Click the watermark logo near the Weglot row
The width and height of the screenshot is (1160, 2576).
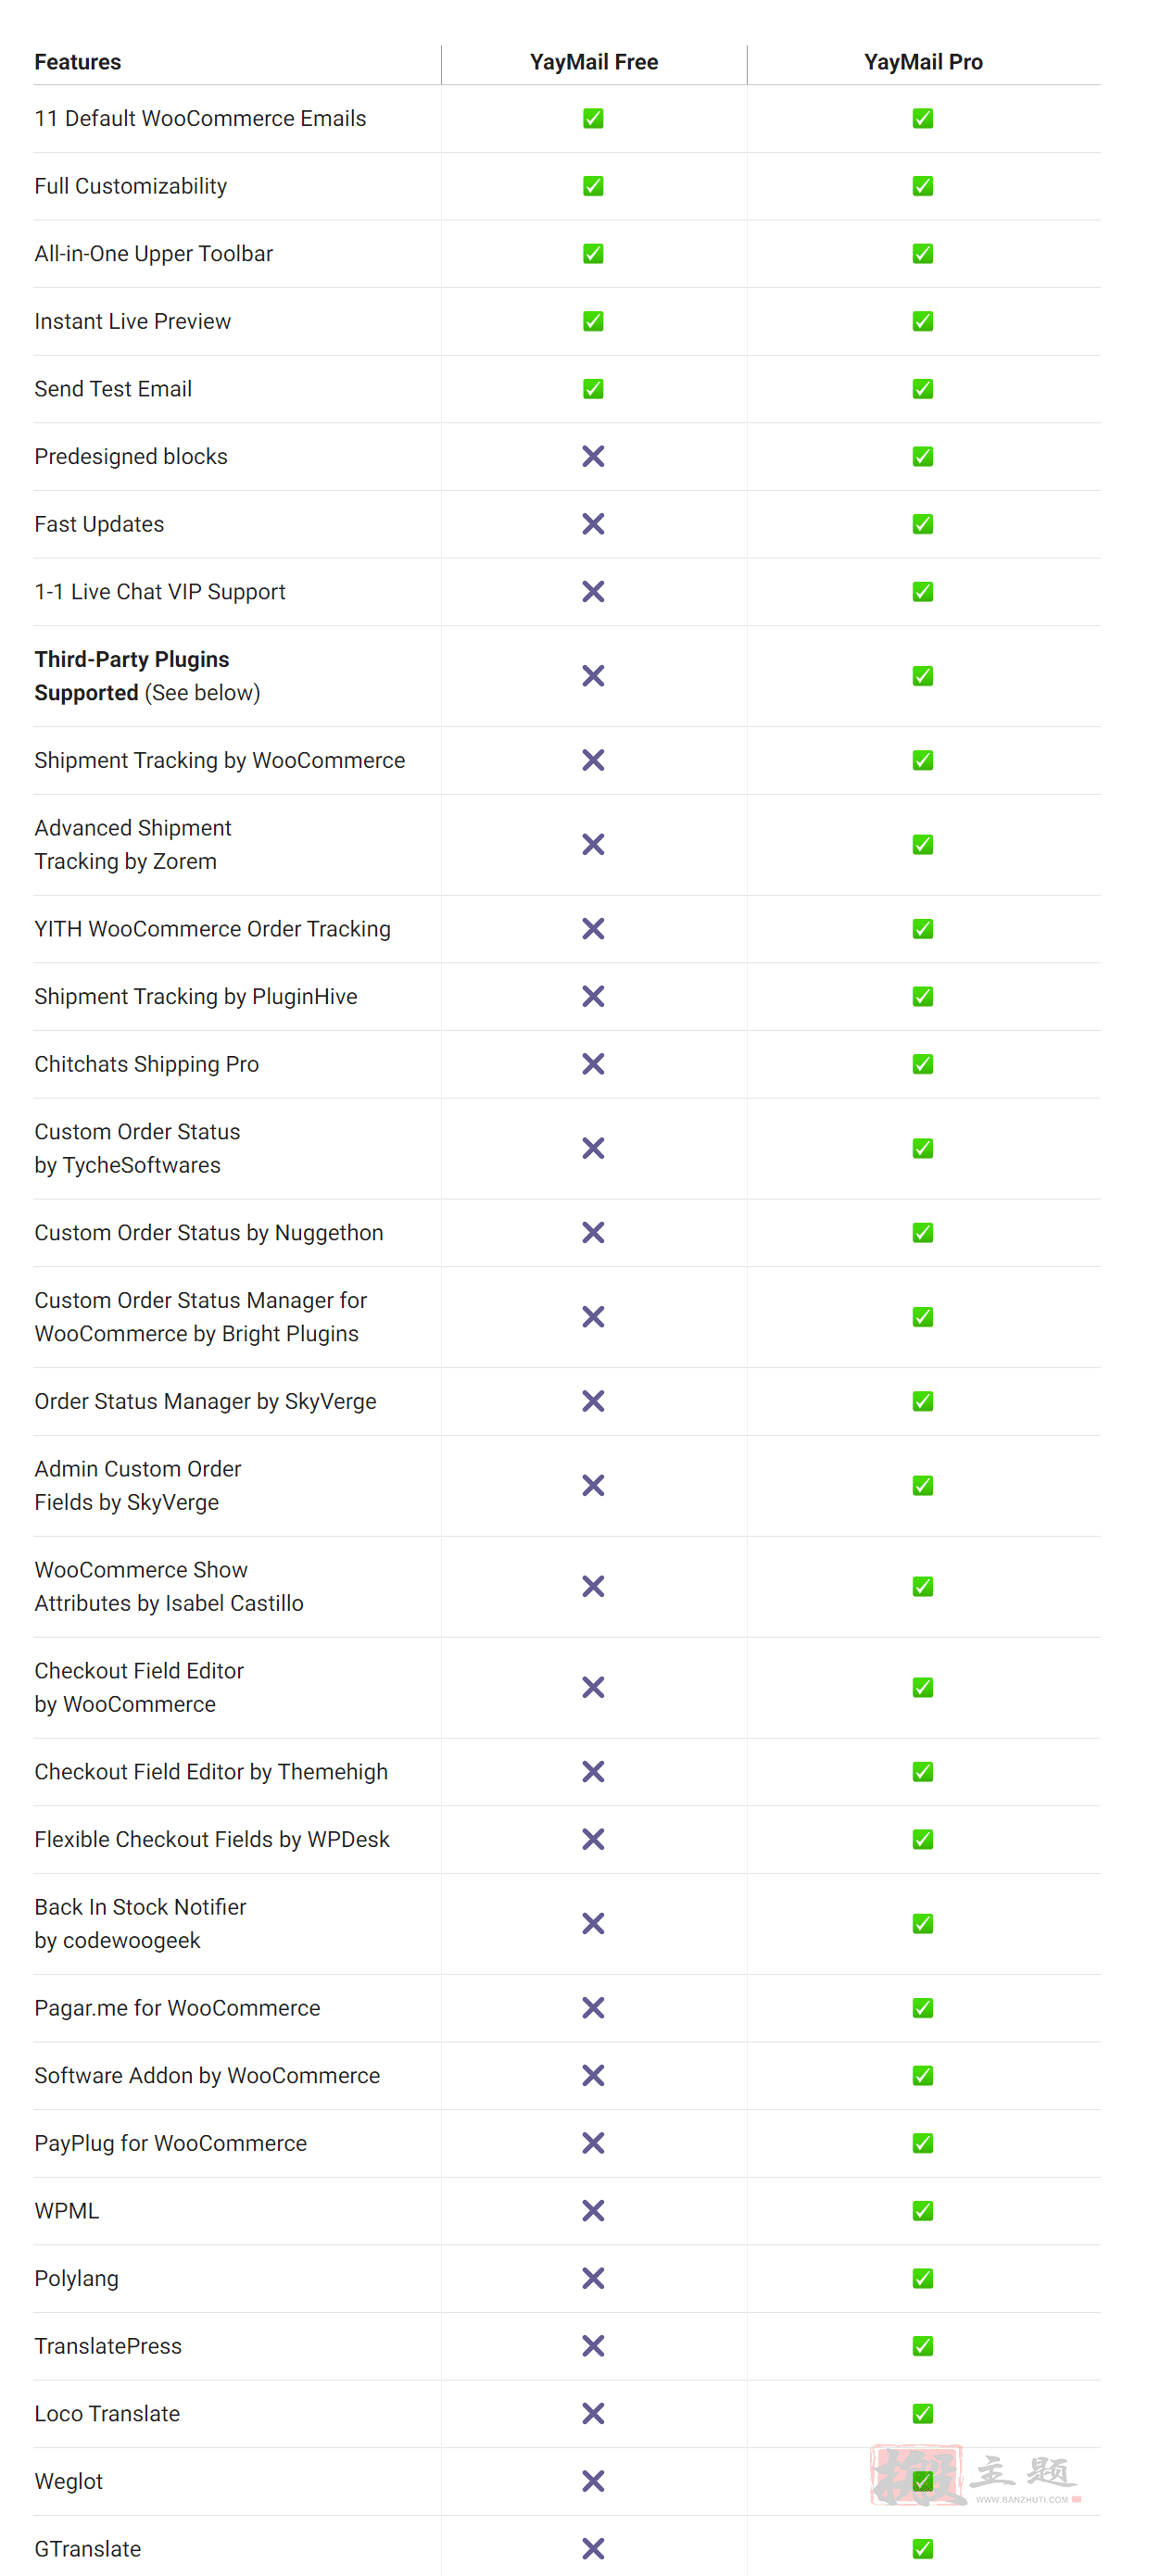point(976,2476)
